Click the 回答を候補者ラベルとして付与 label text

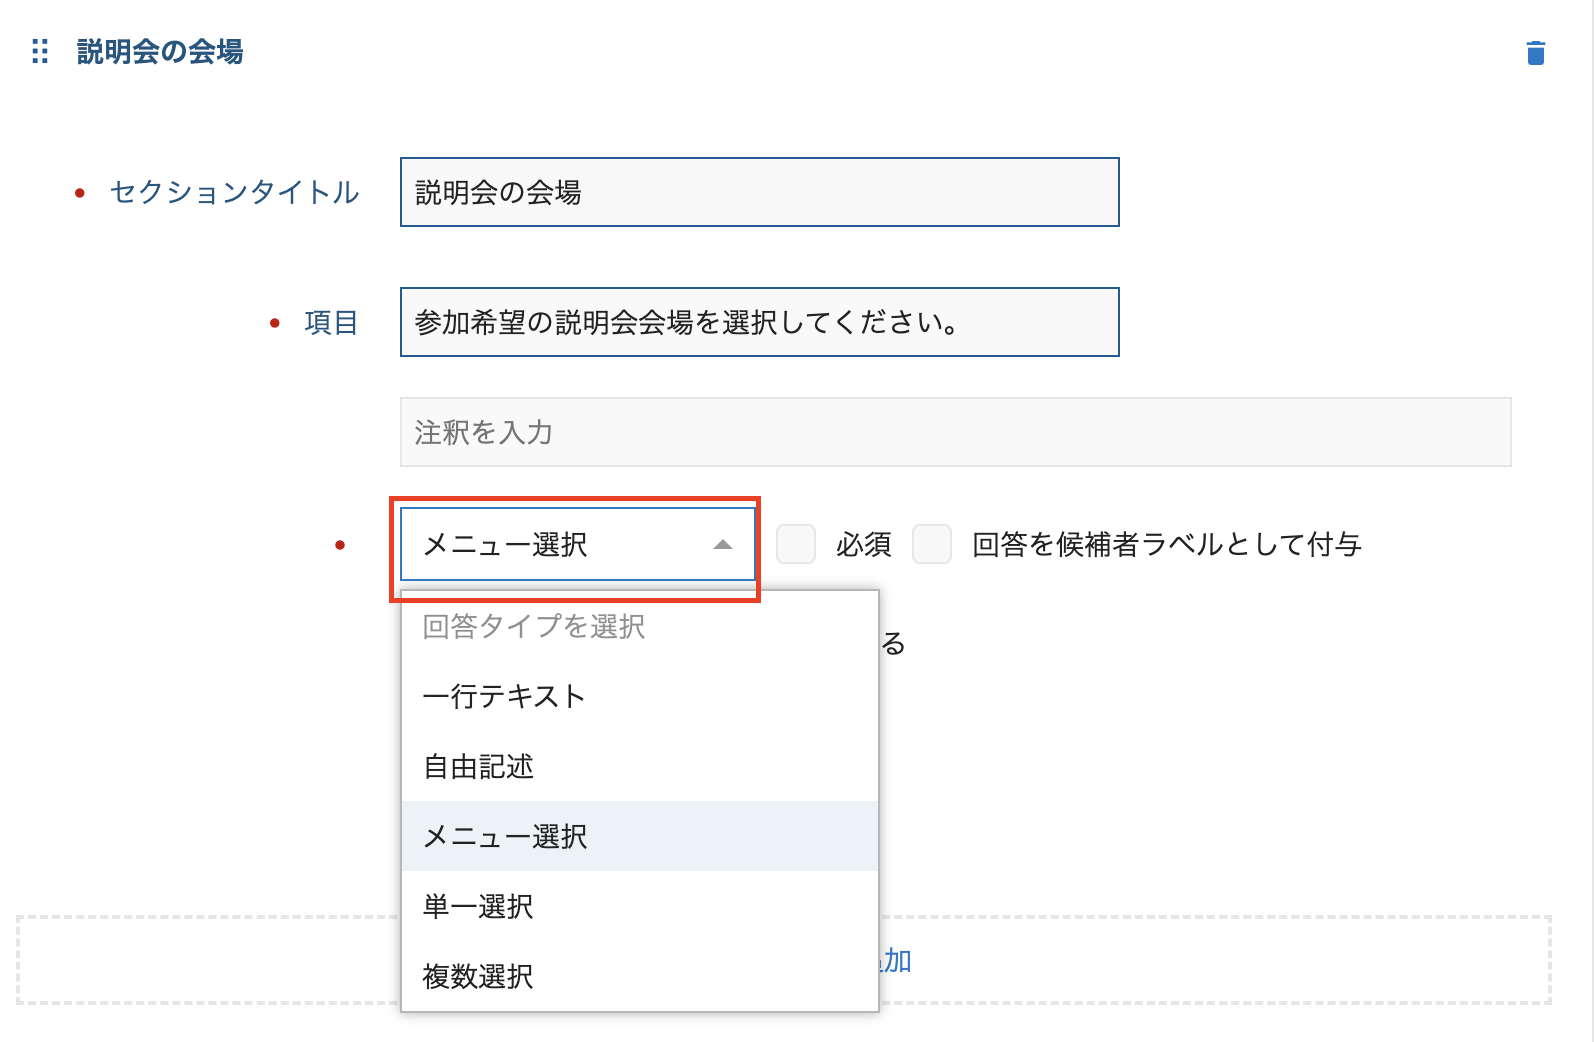[1167, 545]
